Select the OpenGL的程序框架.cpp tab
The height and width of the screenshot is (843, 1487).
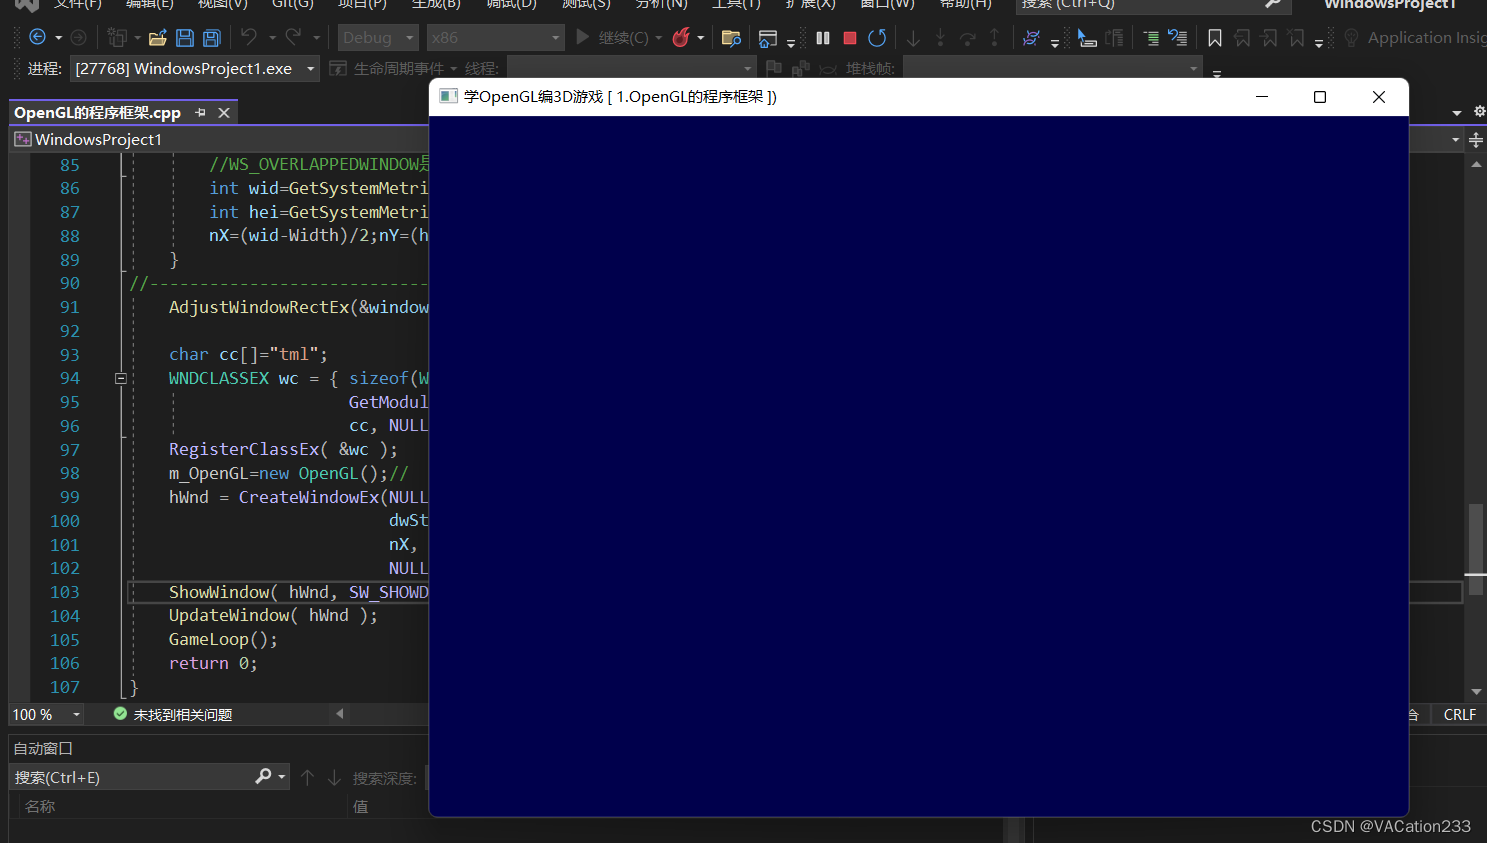97,113
